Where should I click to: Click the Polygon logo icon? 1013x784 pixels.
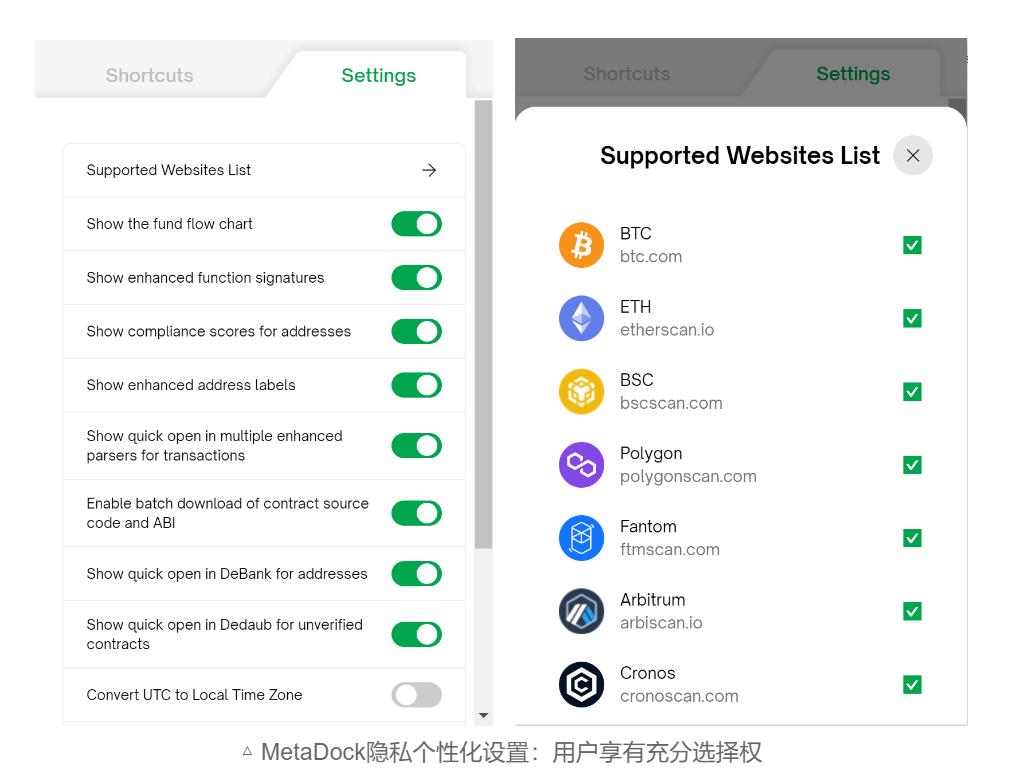[x=581, y=465]
